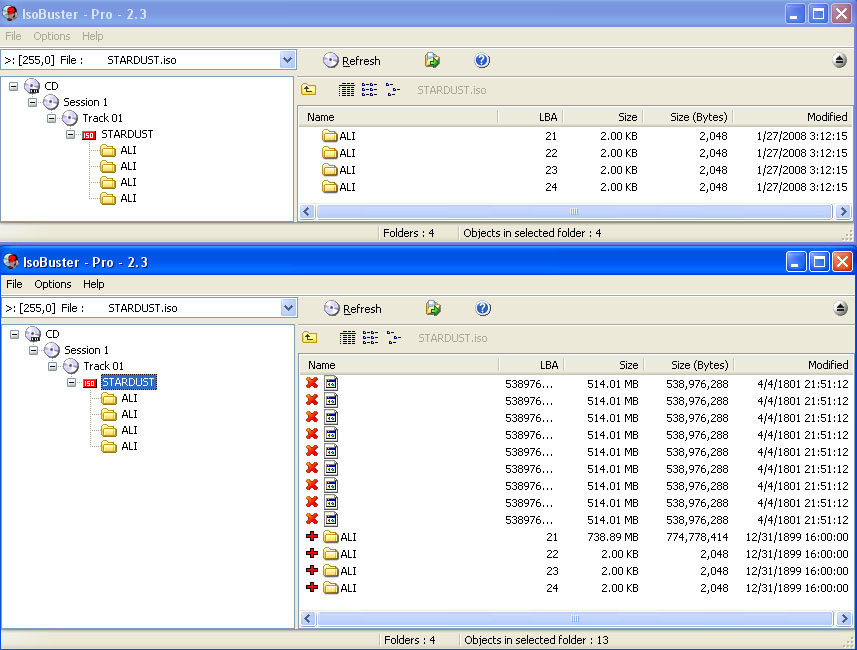Switch to details view in lower window
The height and width of the screenshot is (650, 857).
point(347,338)
